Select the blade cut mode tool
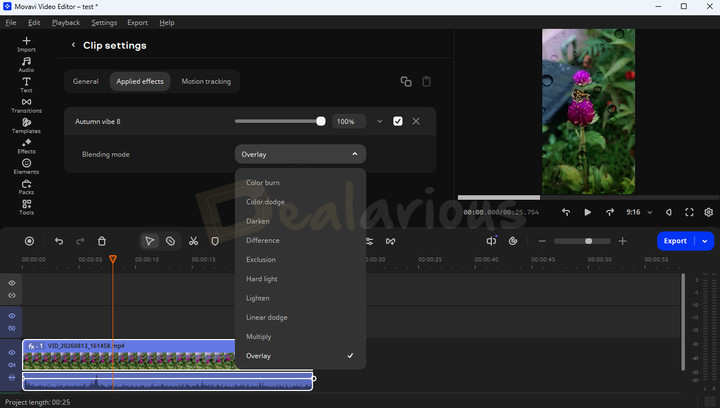The width and height of the screenshot is (720, 408). coord(170,241)
